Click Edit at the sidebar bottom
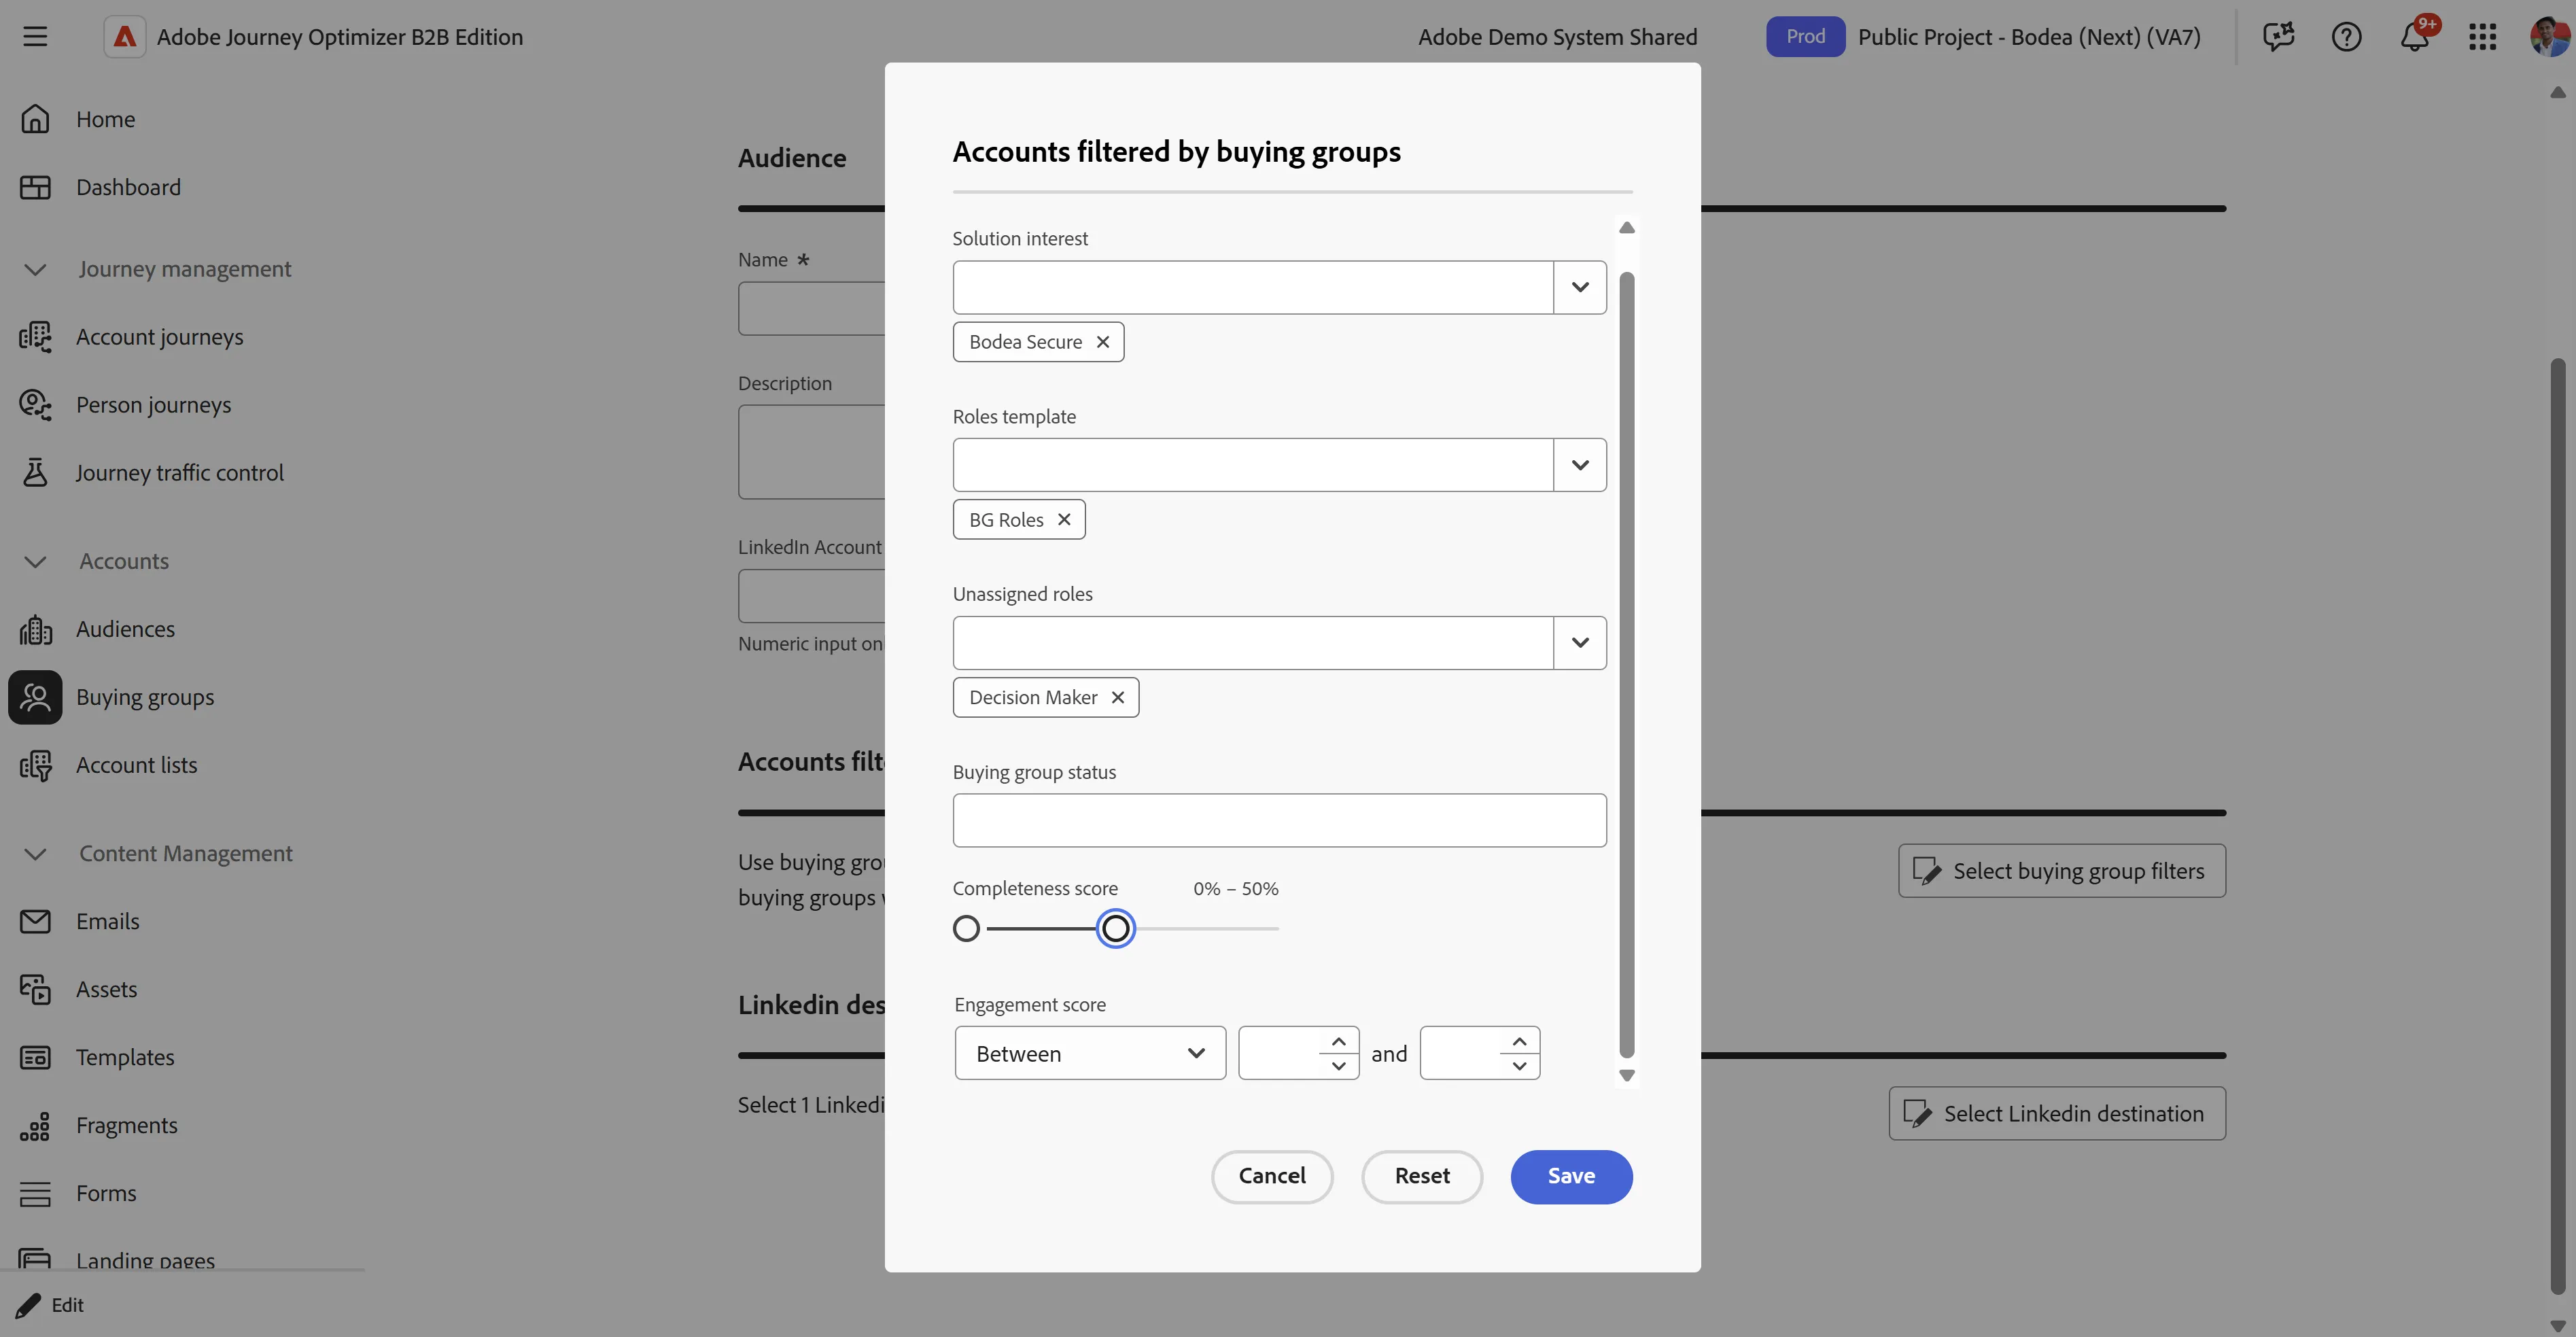Image resolution: width=2576 pixels, height=1337 pixels. coord(50,1304)
